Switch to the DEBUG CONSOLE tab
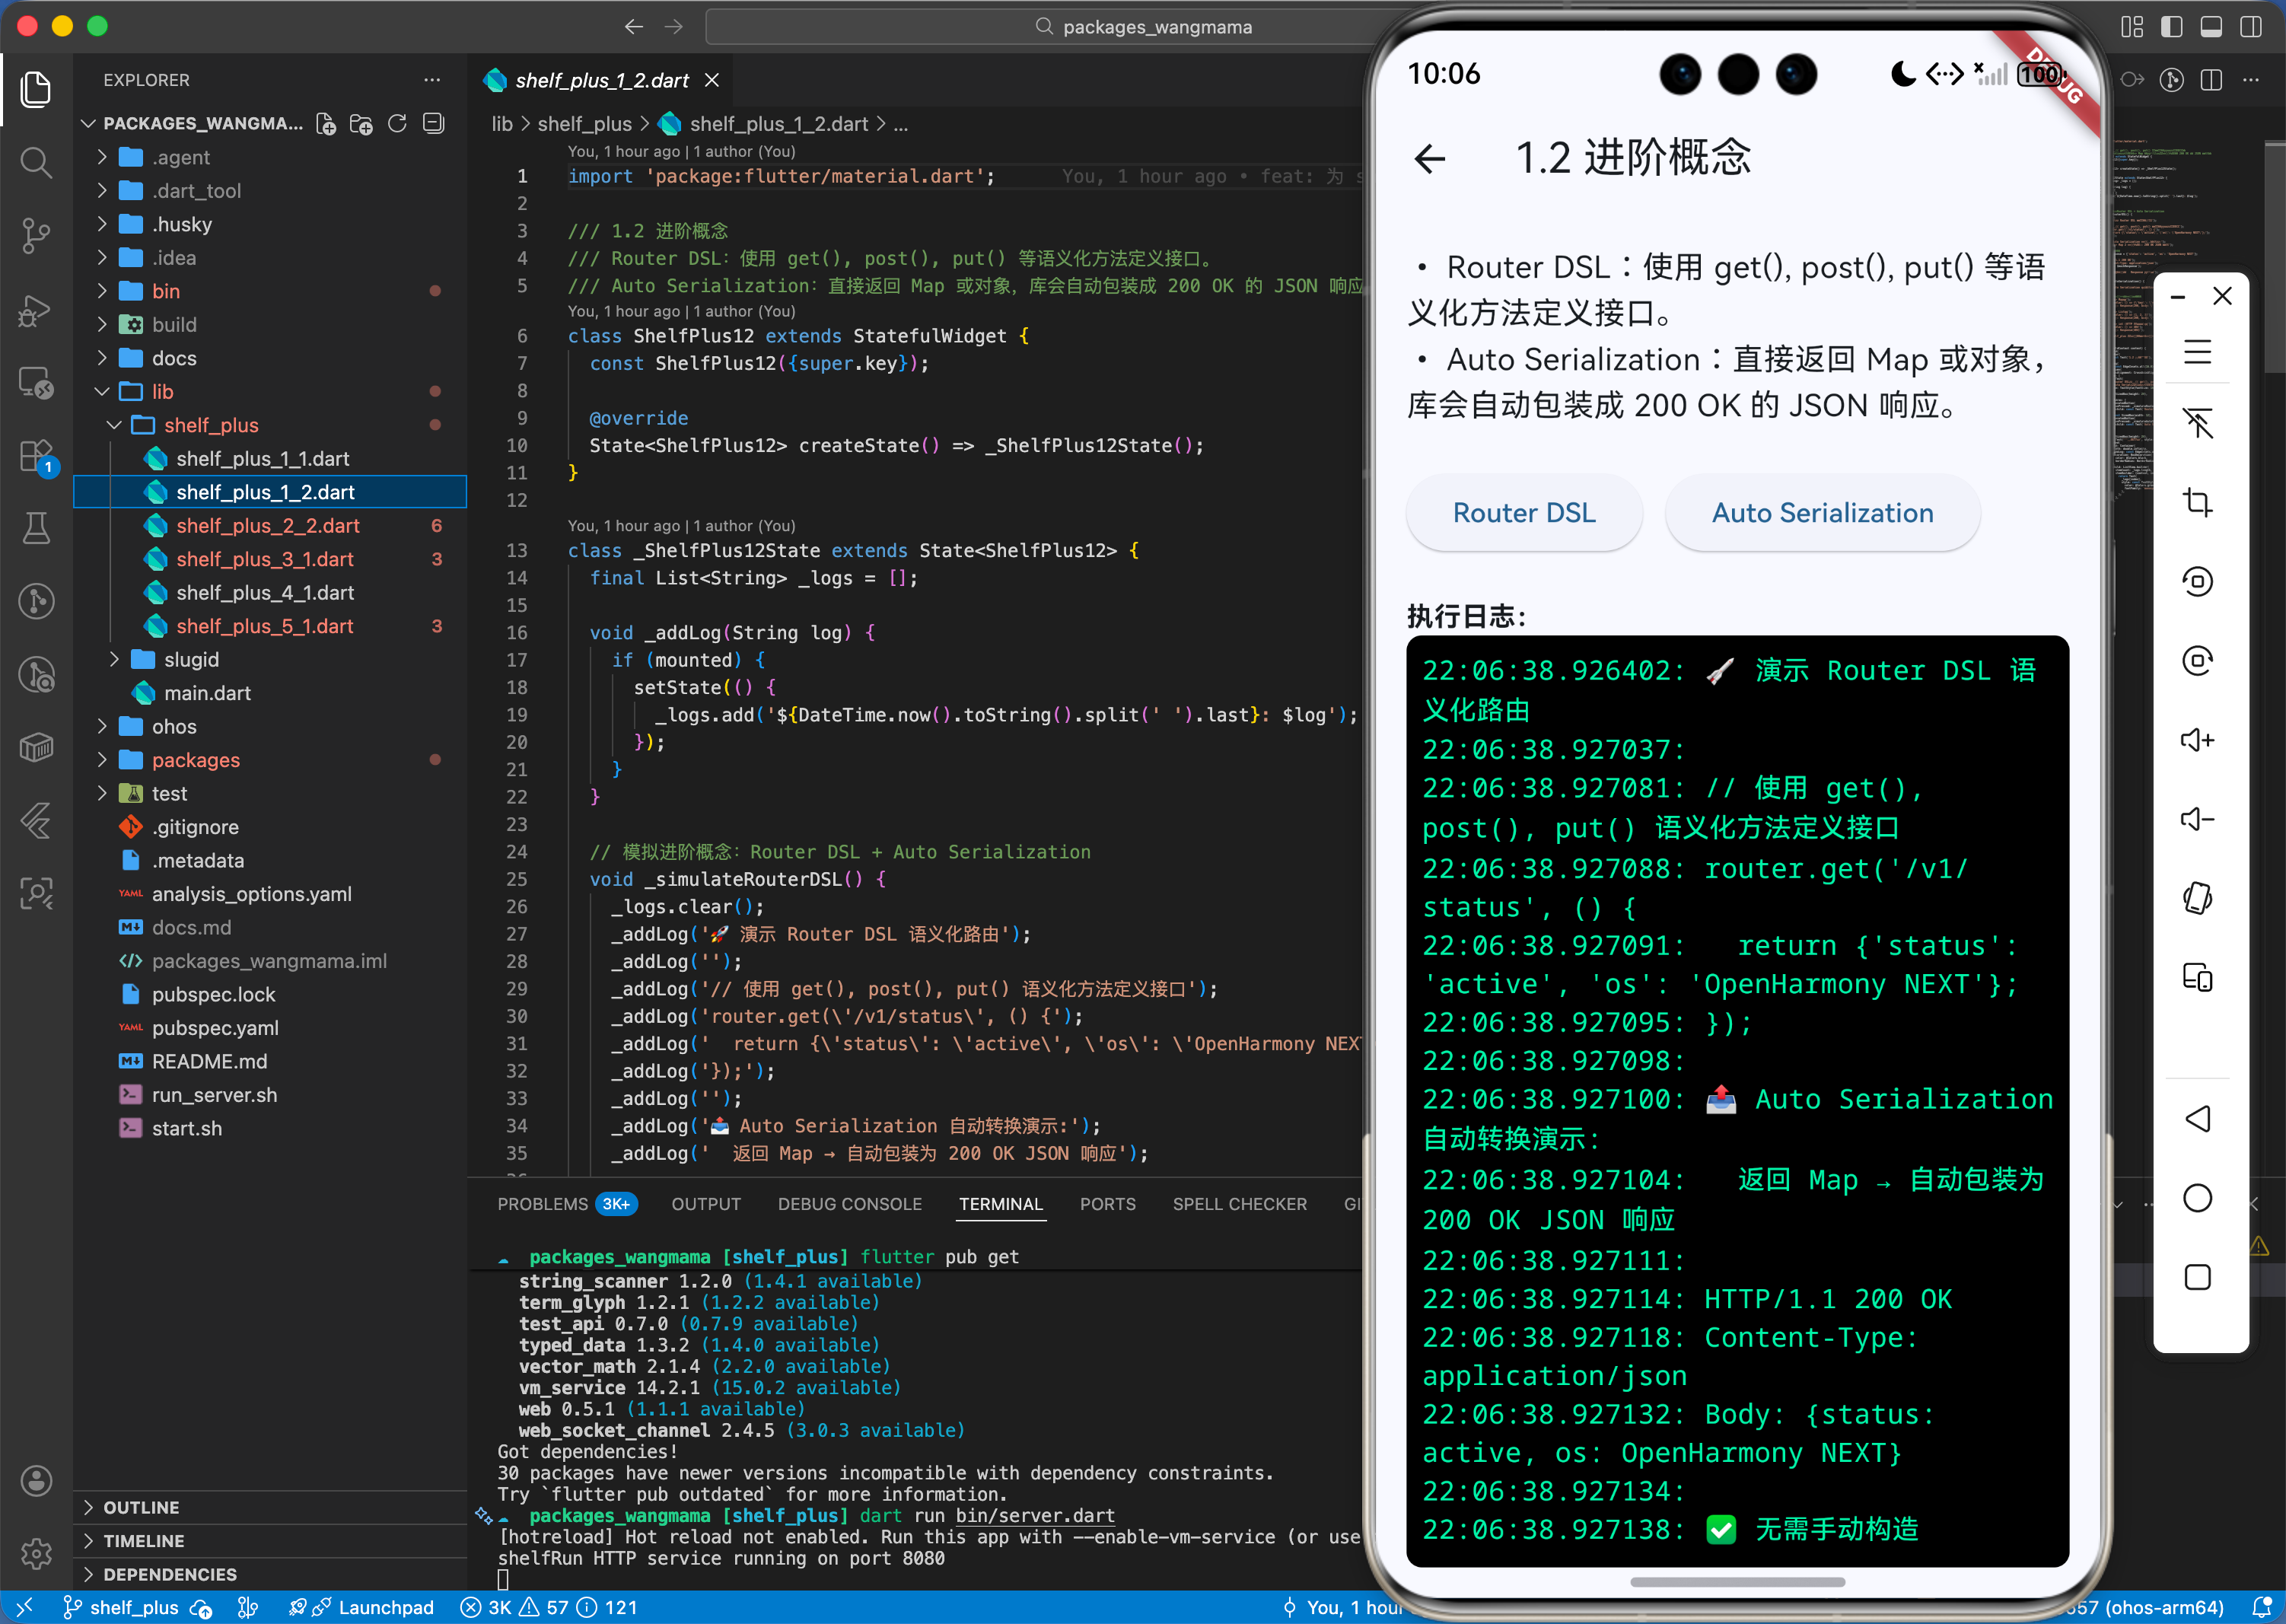This screenshot has width=2286, height=1624. point(849,1204)
